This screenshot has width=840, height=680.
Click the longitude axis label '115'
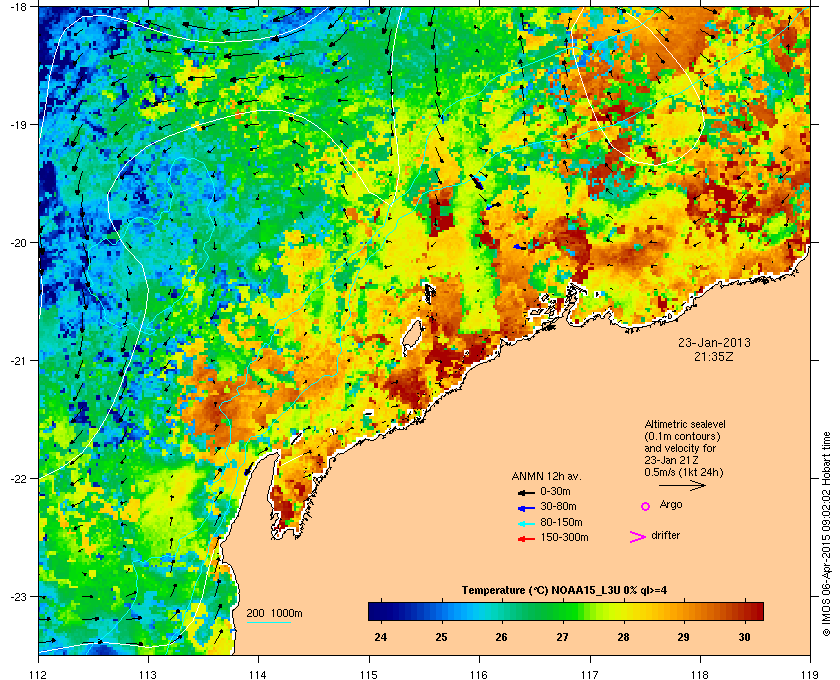pos(369,675)
